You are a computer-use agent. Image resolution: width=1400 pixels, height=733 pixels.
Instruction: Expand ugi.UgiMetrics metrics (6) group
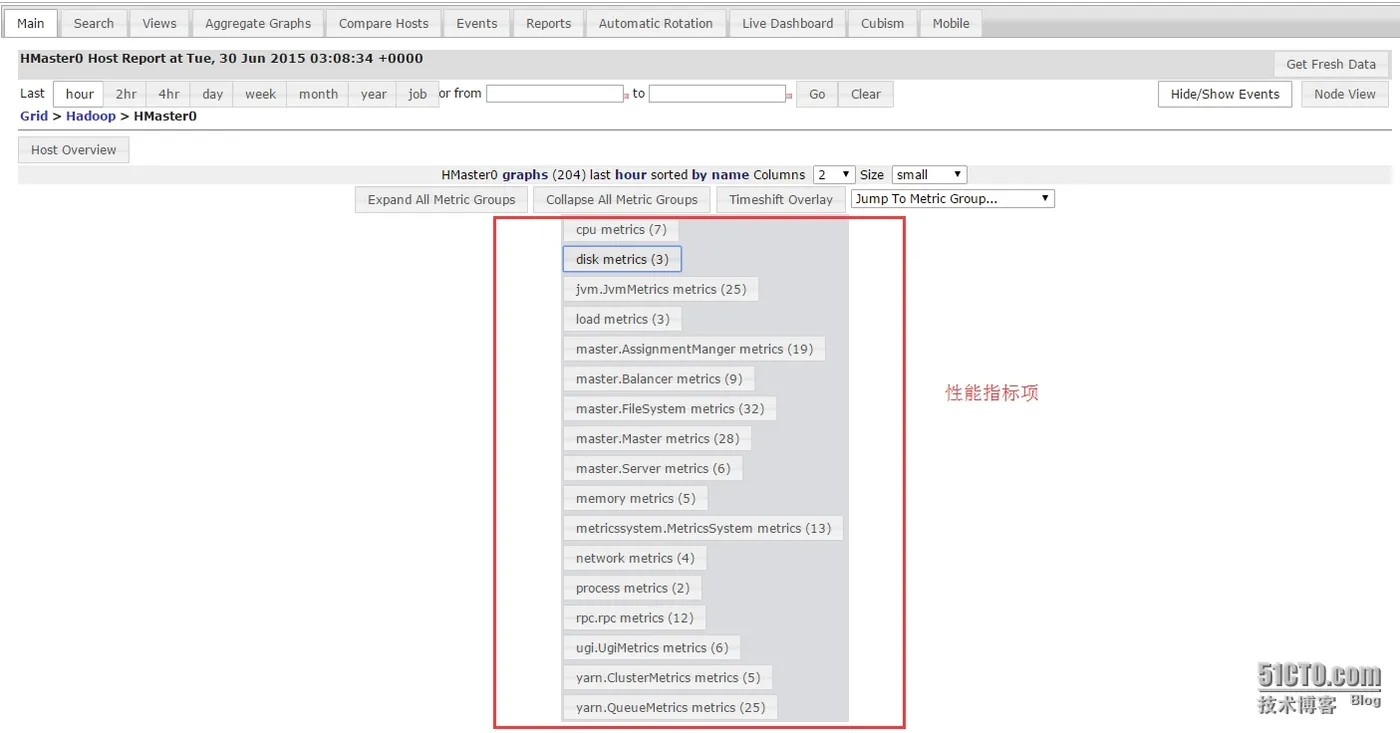pos(652,648)
